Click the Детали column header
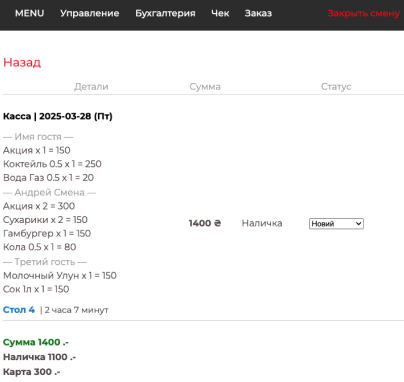The width and height of the screenshot is (404, 382). click(91, 87)
